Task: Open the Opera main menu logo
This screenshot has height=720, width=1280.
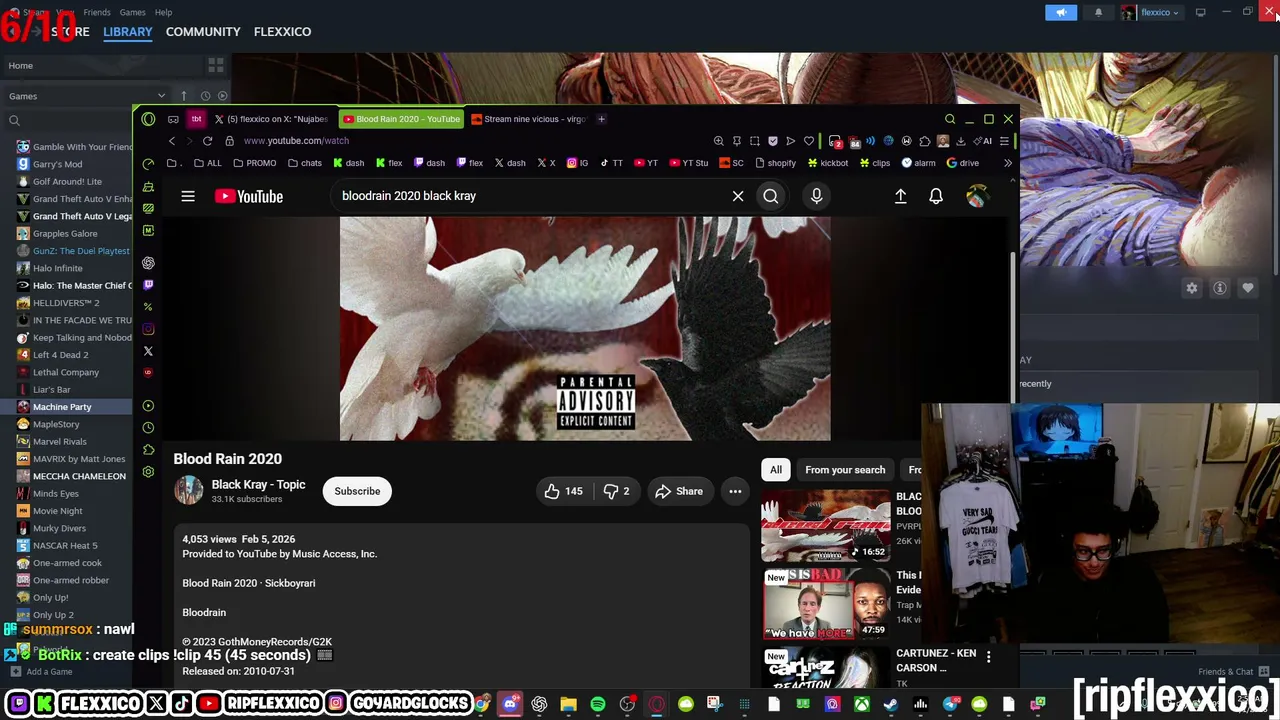Action: [x=148, y=119]
